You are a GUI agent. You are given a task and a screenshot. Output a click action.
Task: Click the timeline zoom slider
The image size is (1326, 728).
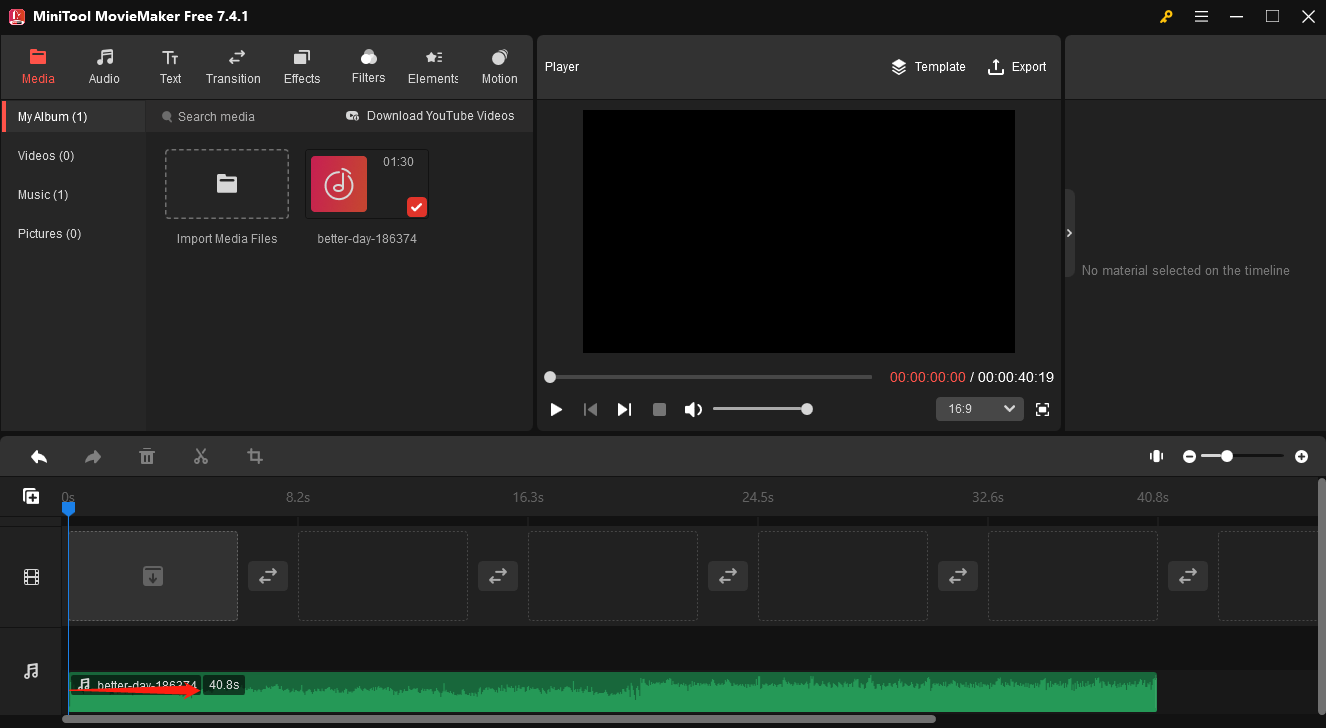point(1243,456)
